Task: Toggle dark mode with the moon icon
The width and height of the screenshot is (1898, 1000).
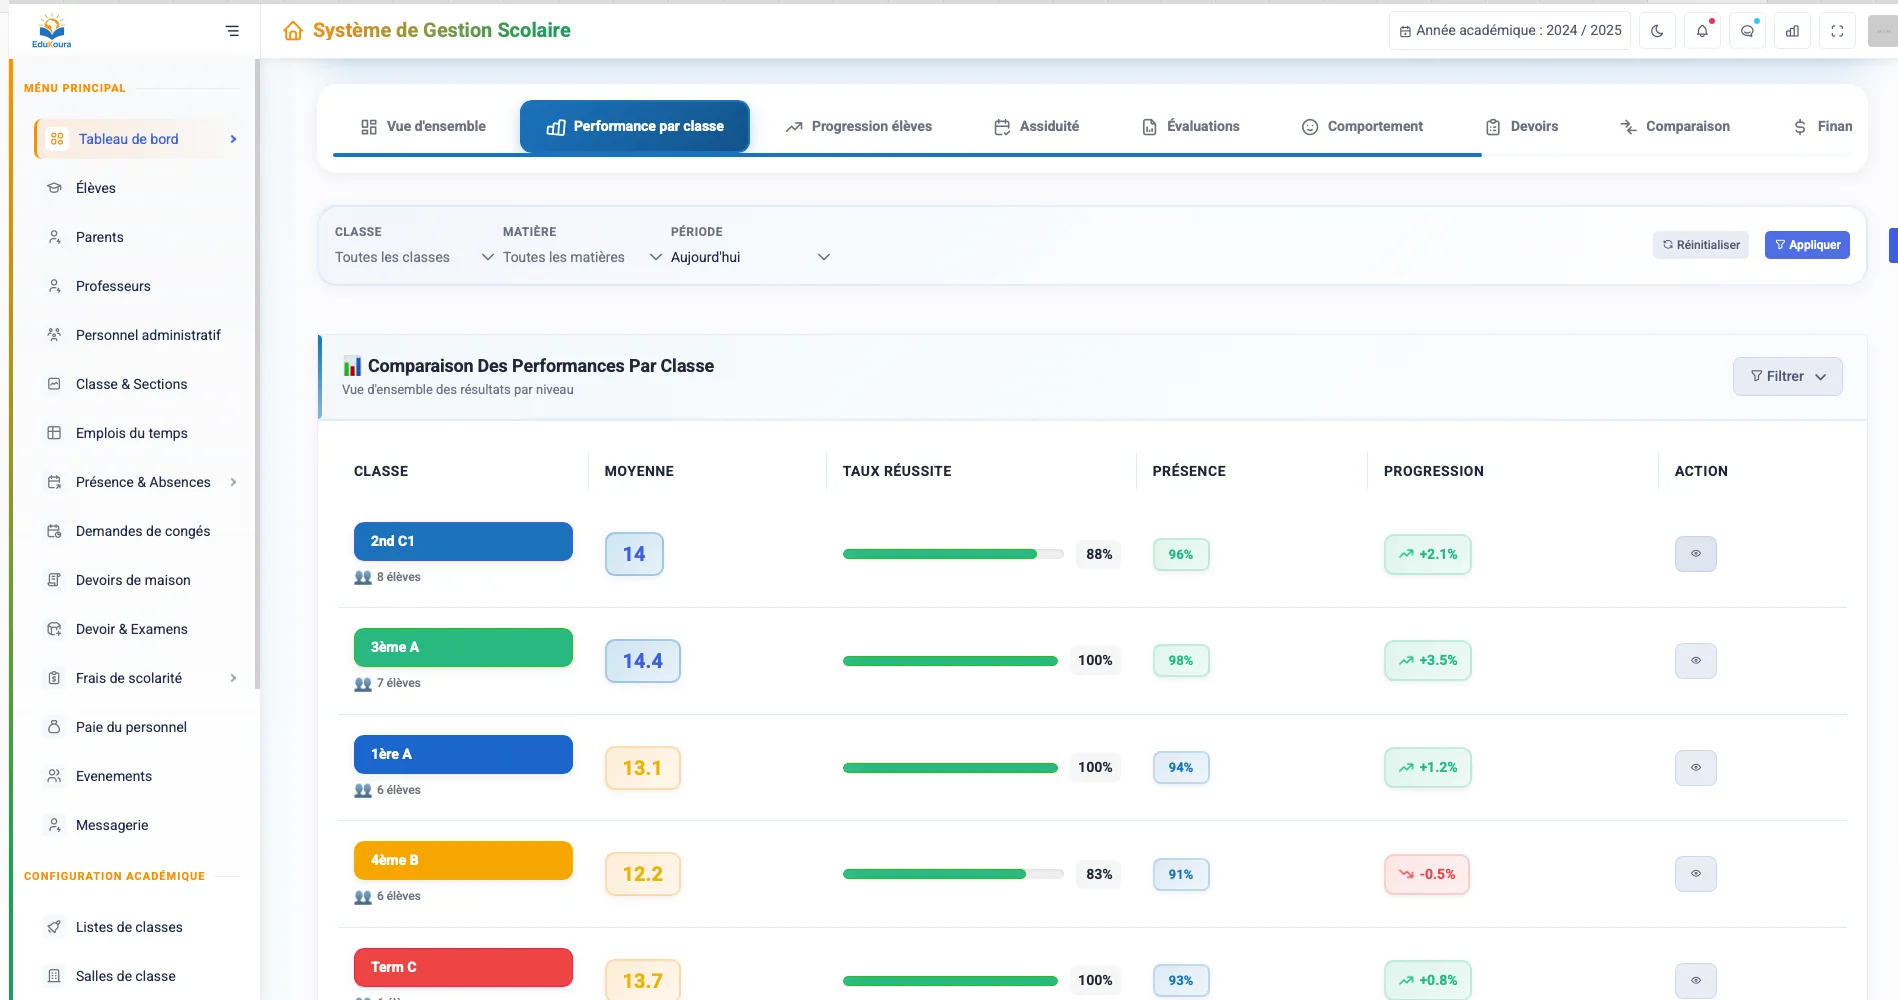Action: tap(1657, 31)
